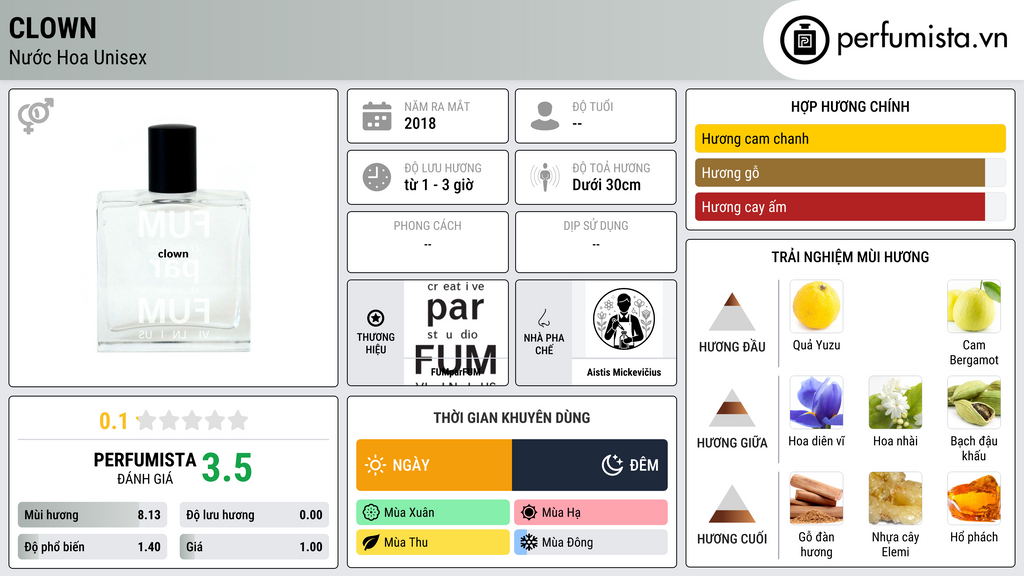Click the CLOWN perfume title
The height and width of the screenshot is (576, 1024).
click(x=53, y=29)
